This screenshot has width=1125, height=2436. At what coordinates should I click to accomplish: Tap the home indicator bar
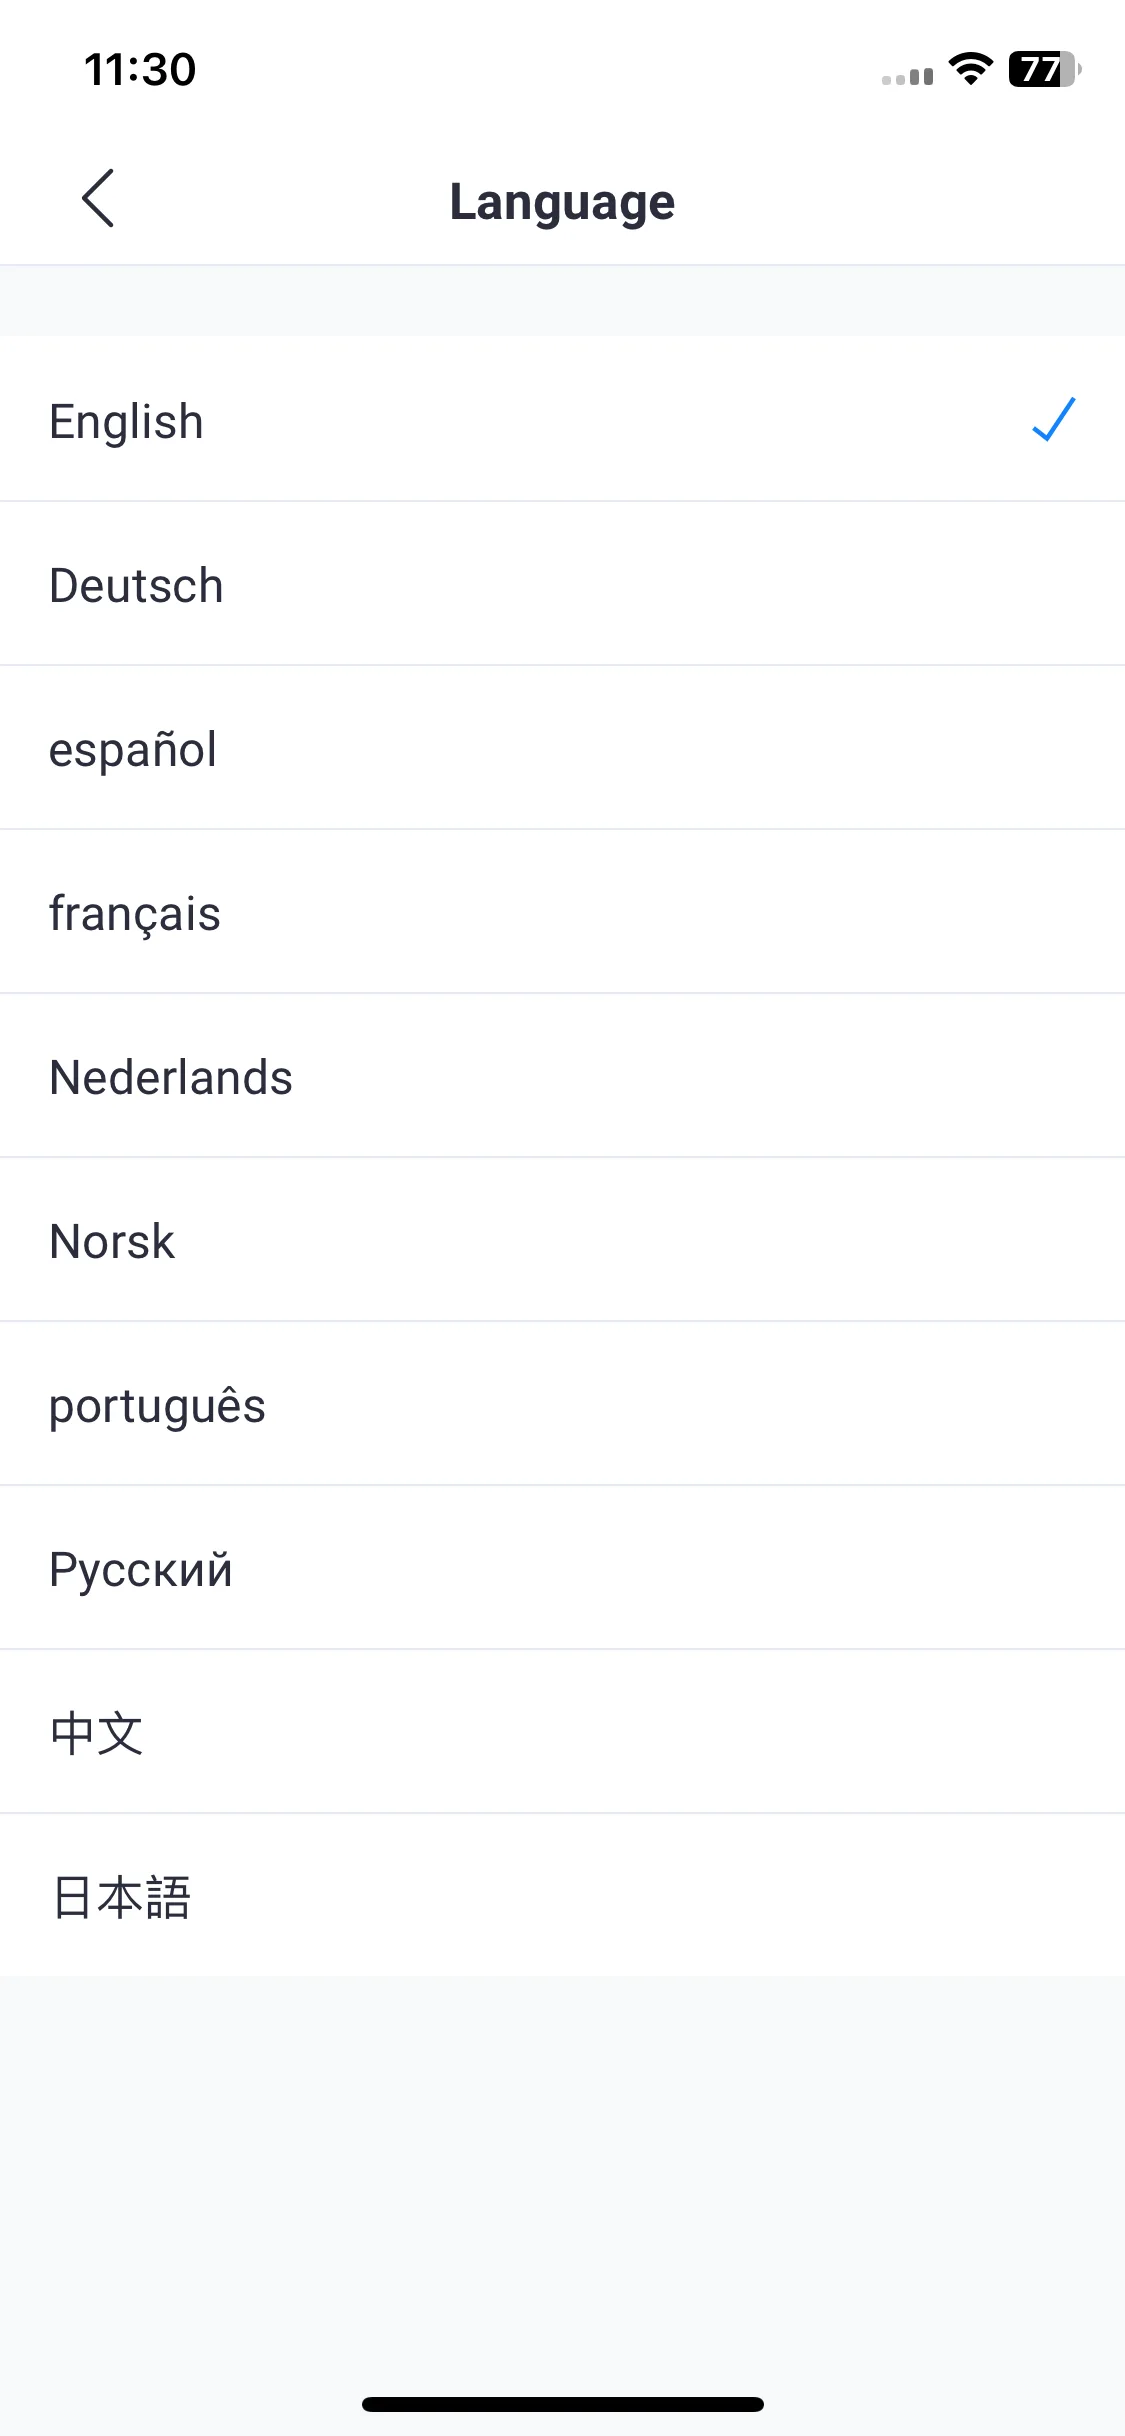tap(563, 2404)
